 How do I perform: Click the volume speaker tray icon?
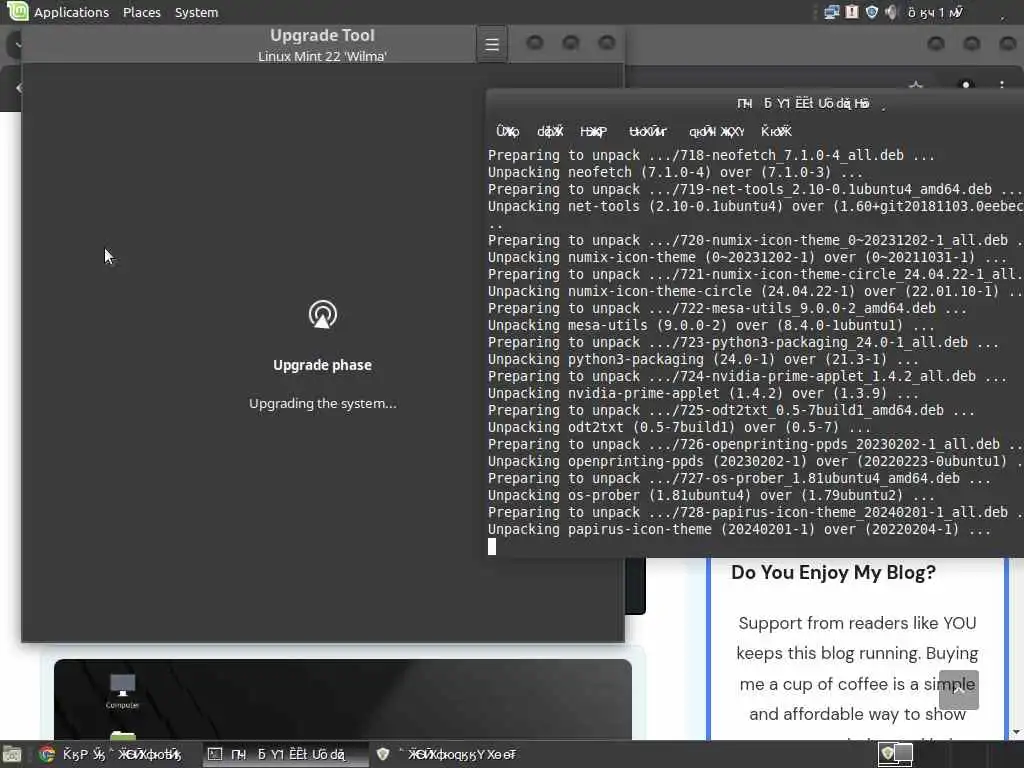[891, 12]
